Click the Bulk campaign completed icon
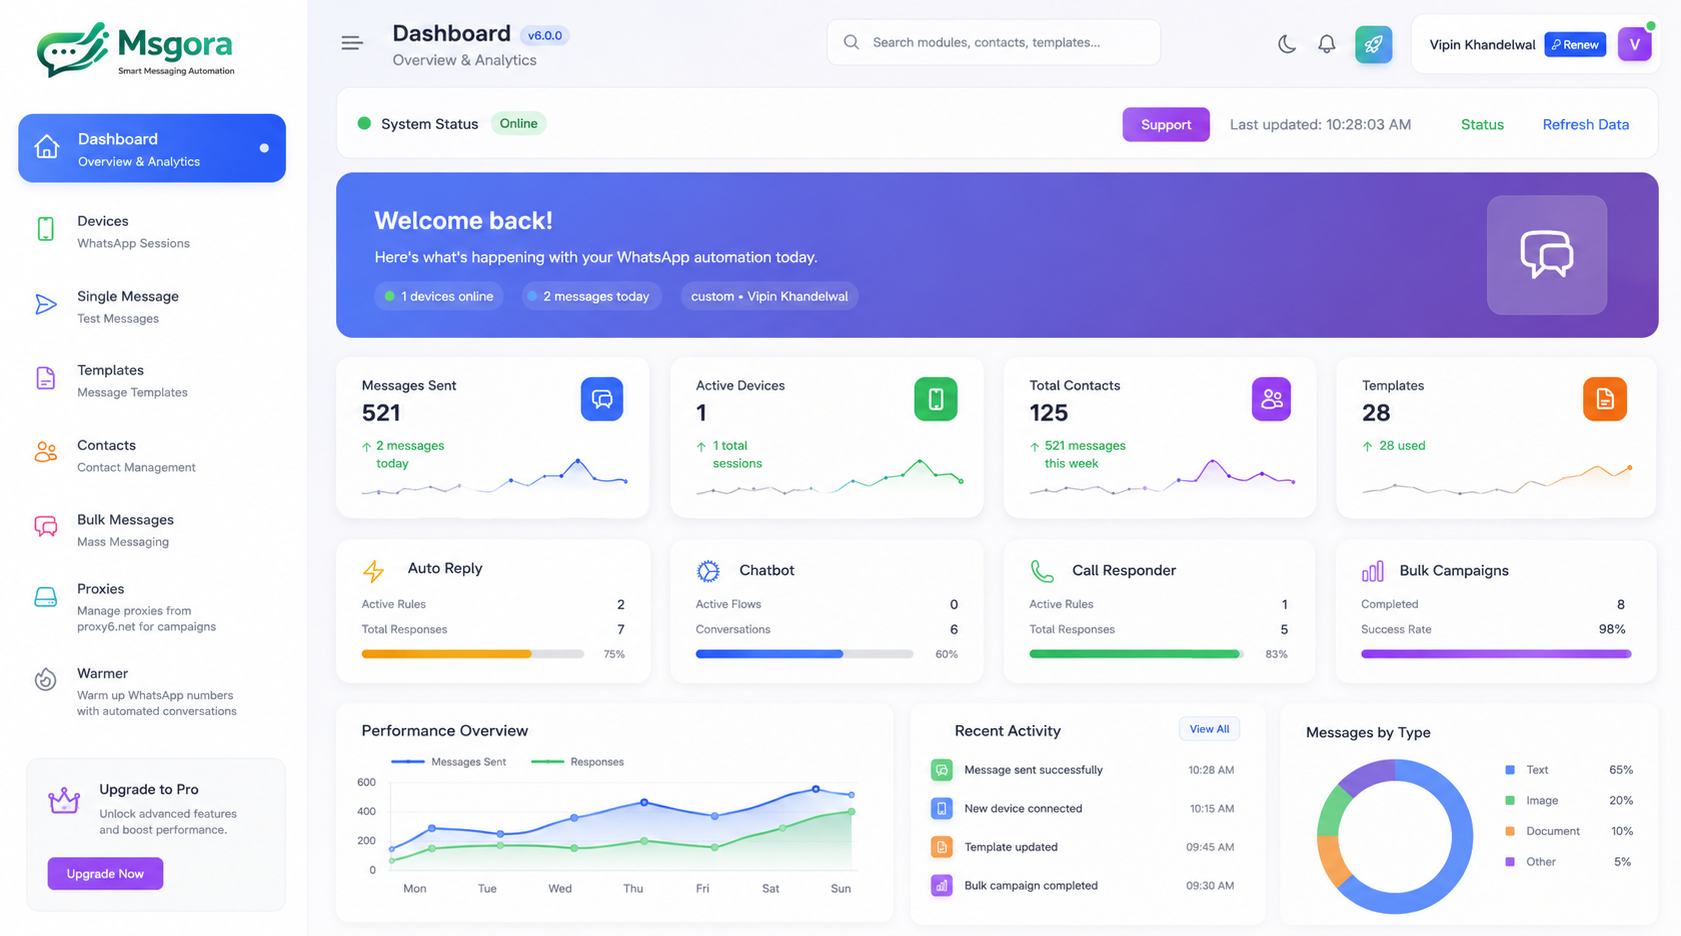The image size is (1681, 936). [941, 885]
